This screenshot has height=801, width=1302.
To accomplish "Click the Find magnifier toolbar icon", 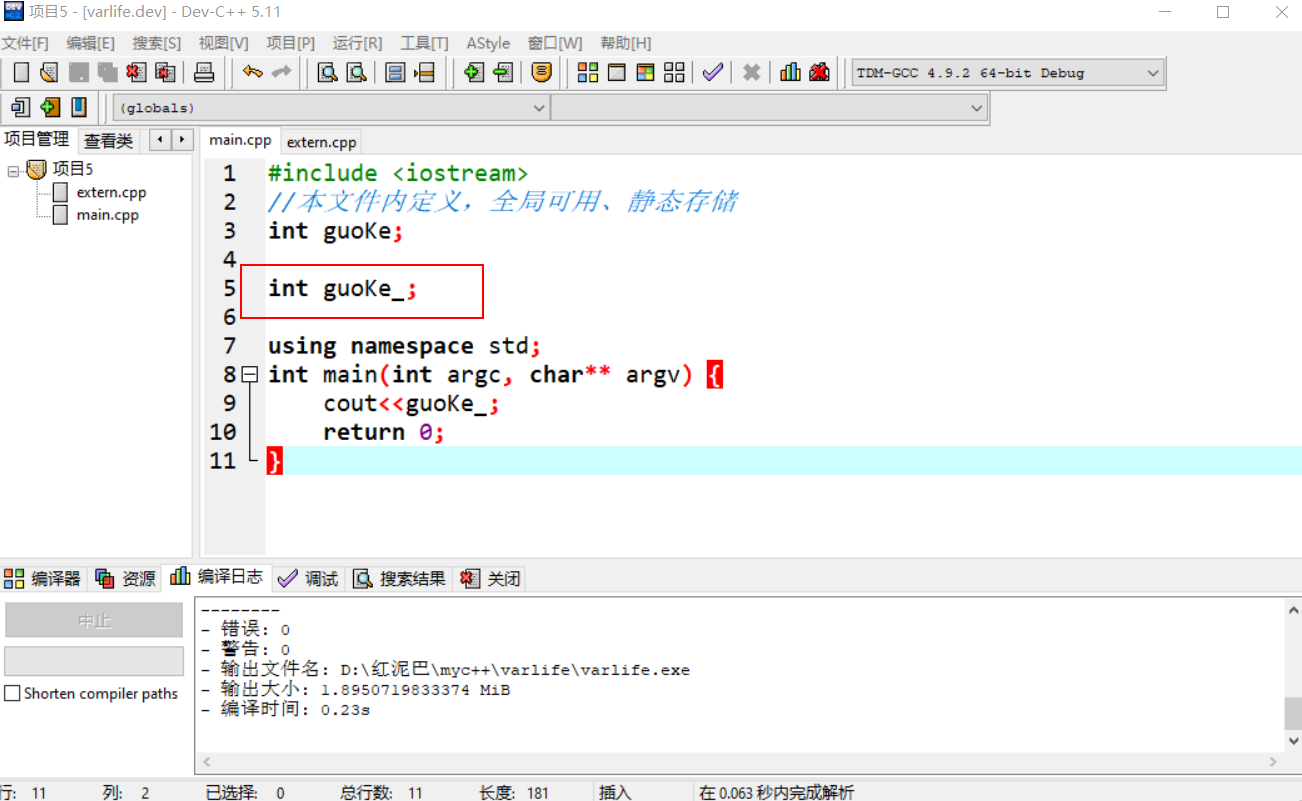I will [x=327, y=72].
